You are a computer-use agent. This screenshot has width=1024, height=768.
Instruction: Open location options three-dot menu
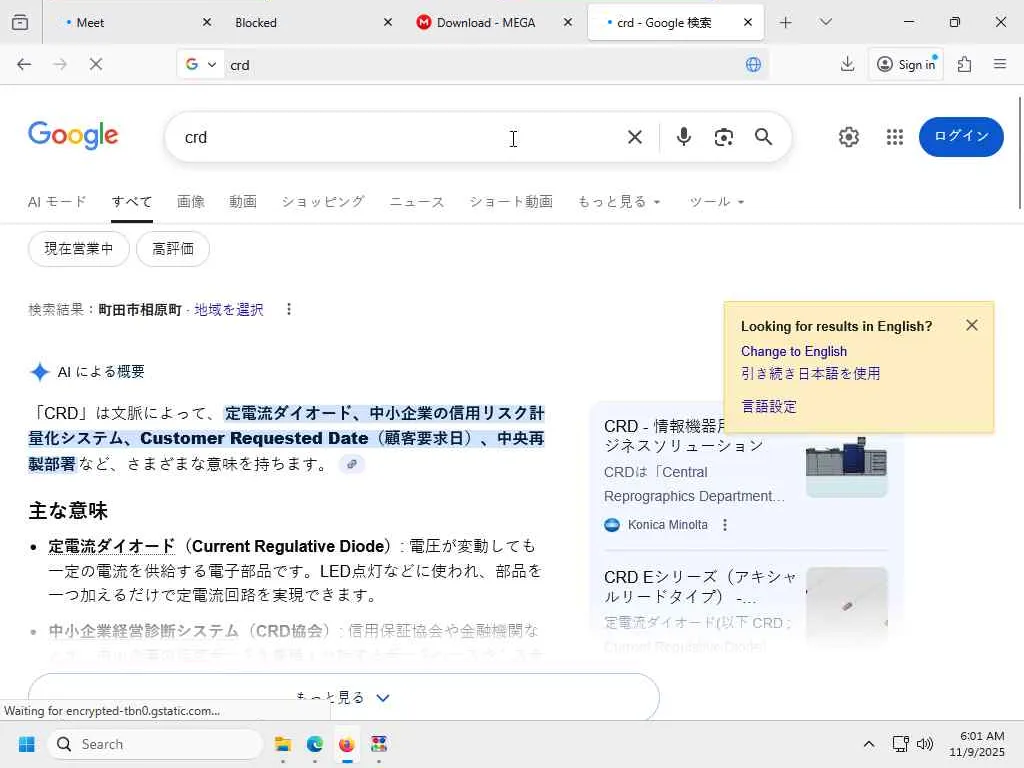click(x=289, y=310)
